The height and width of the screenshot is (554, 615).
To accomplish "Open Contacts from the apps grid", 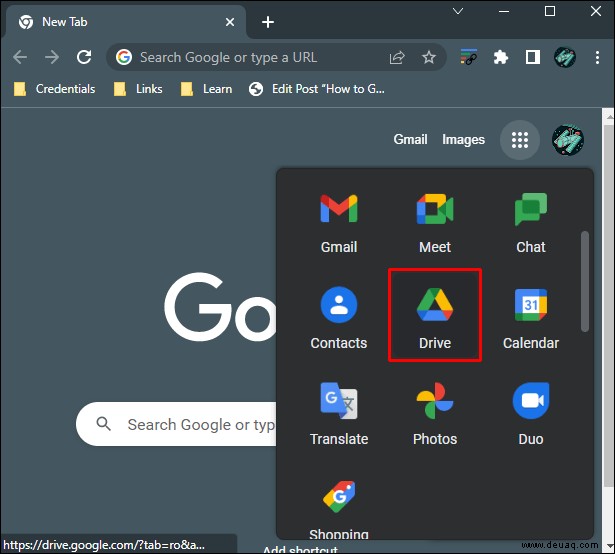I will tap(339, 318).
